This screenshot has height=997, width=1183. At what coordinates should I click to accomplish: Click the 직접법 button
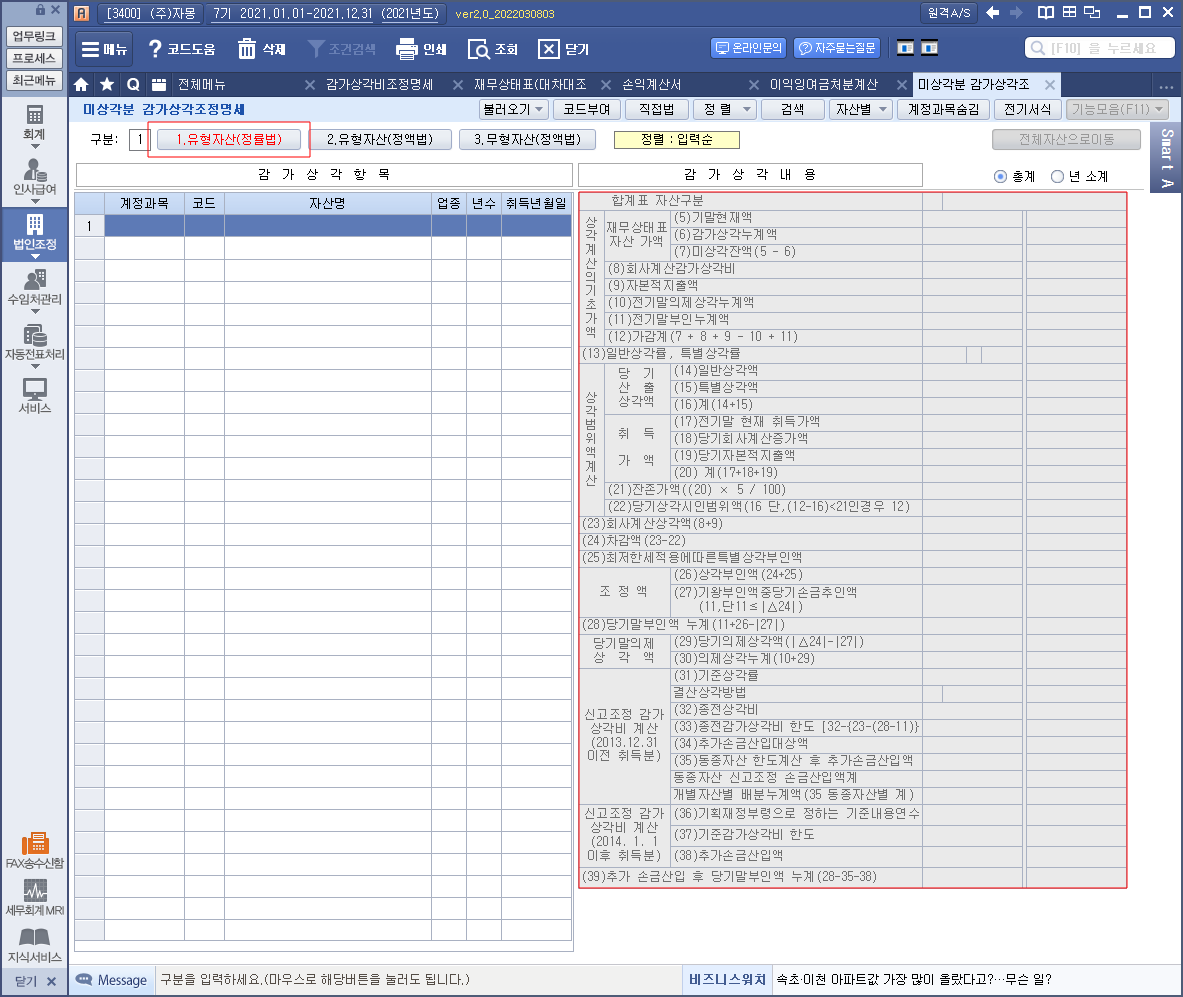[x=656, y=109]
